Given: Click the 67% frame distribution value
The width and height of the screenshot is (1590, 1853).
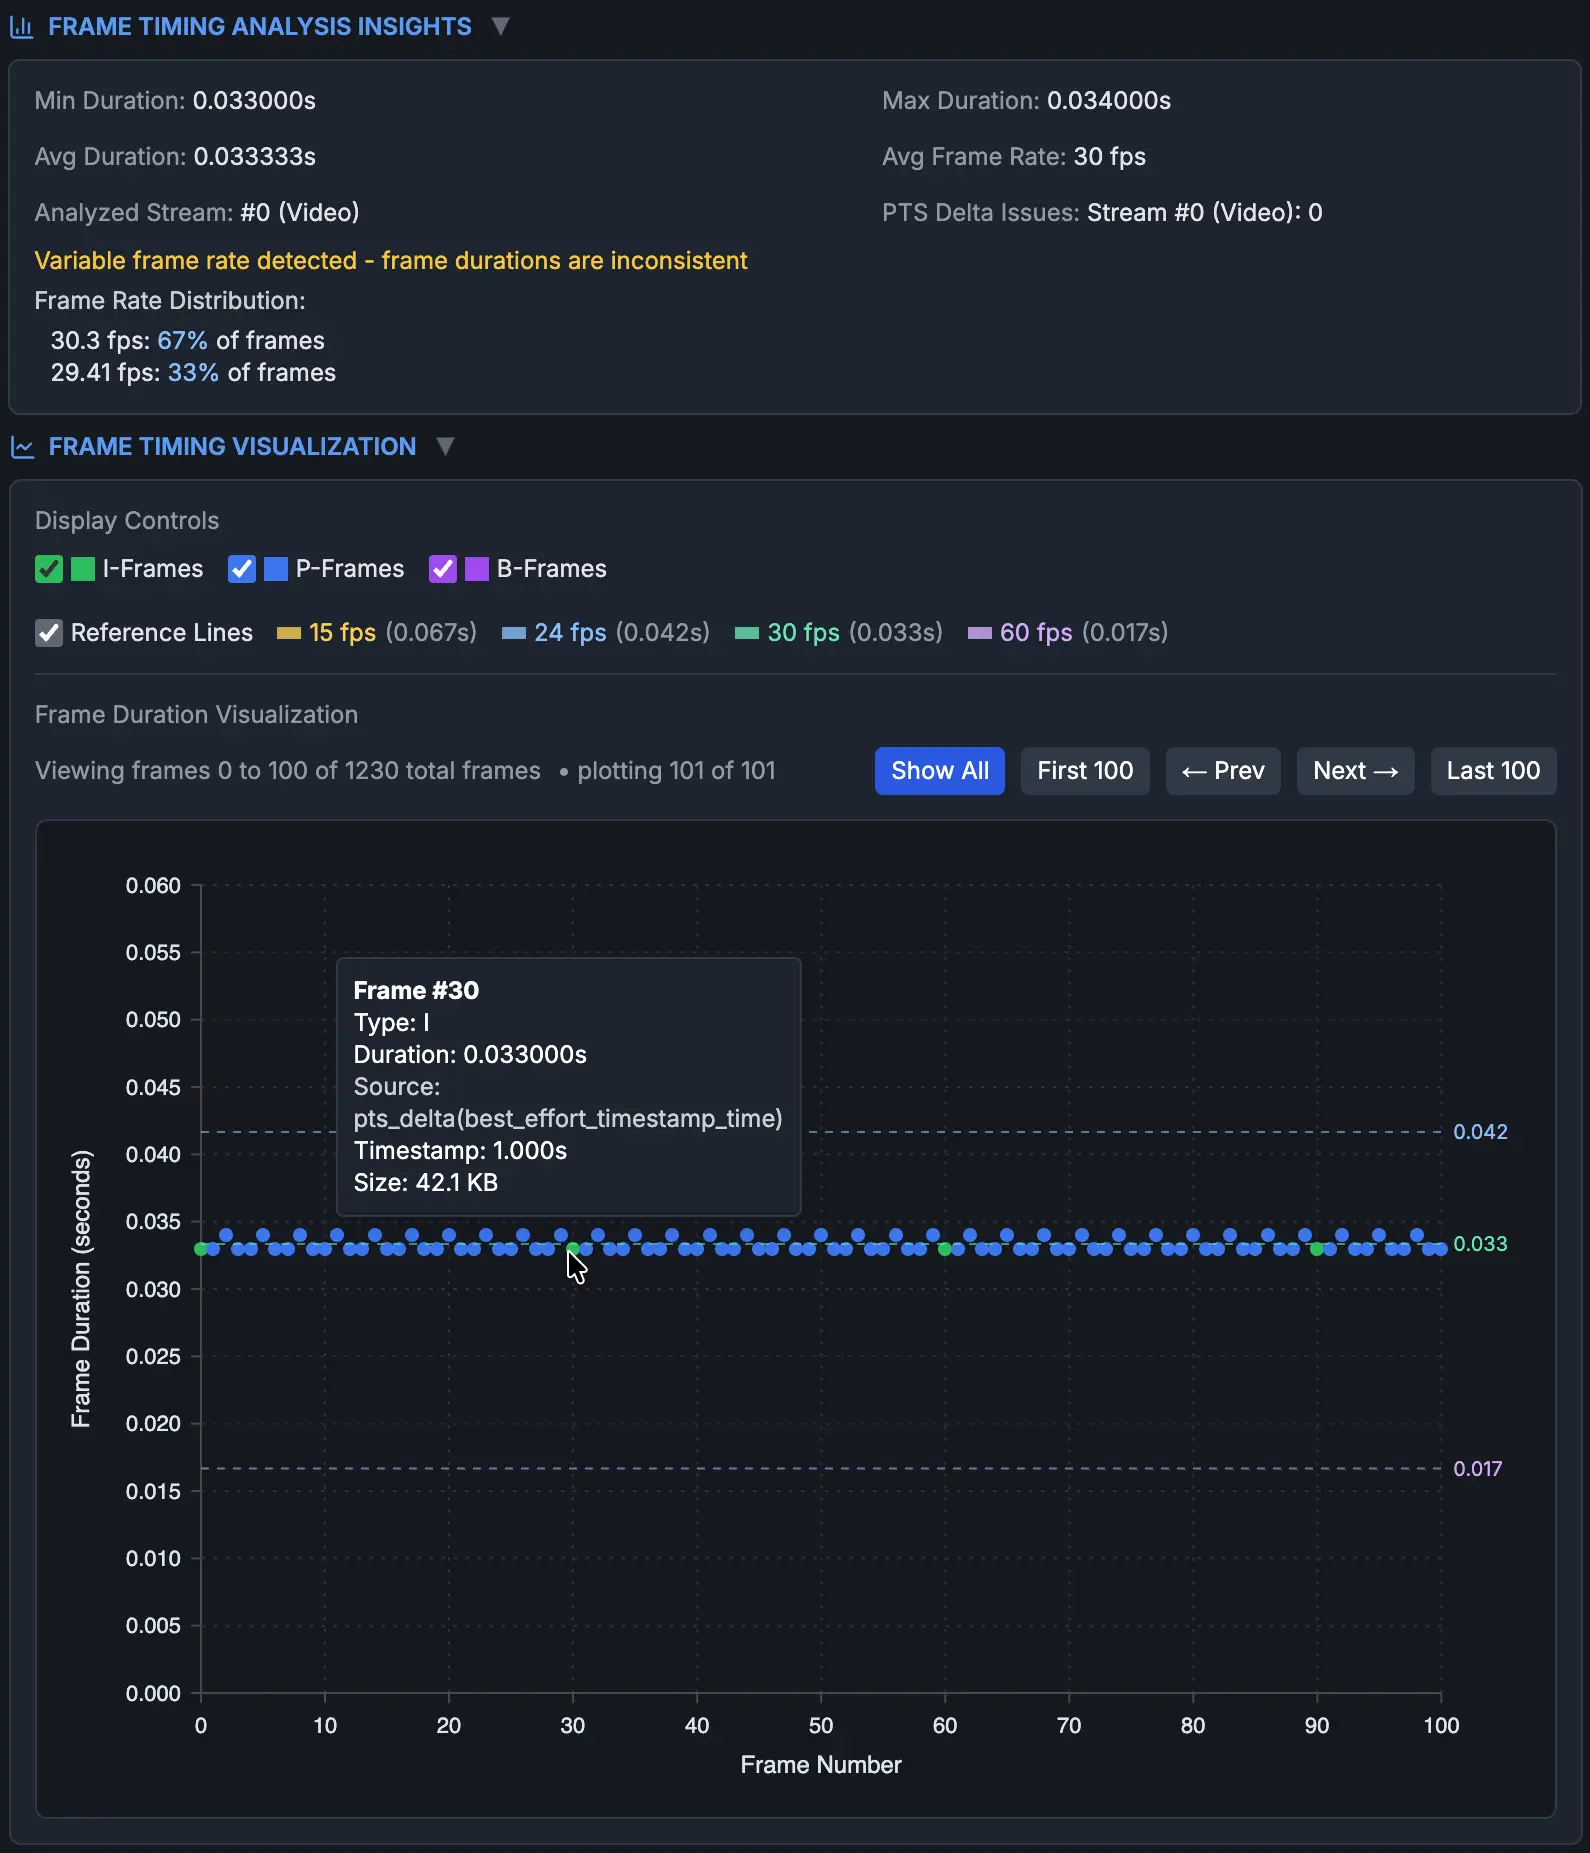Looking at the screenshot, I should click(x=182, y=341).
